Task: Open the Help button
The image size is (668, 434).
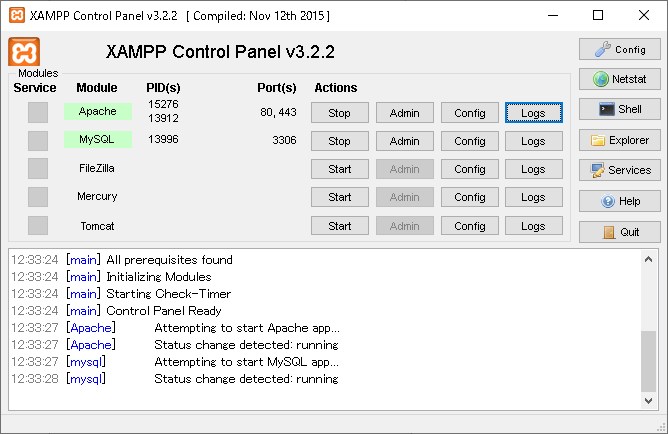Action: tap(619, 201)
